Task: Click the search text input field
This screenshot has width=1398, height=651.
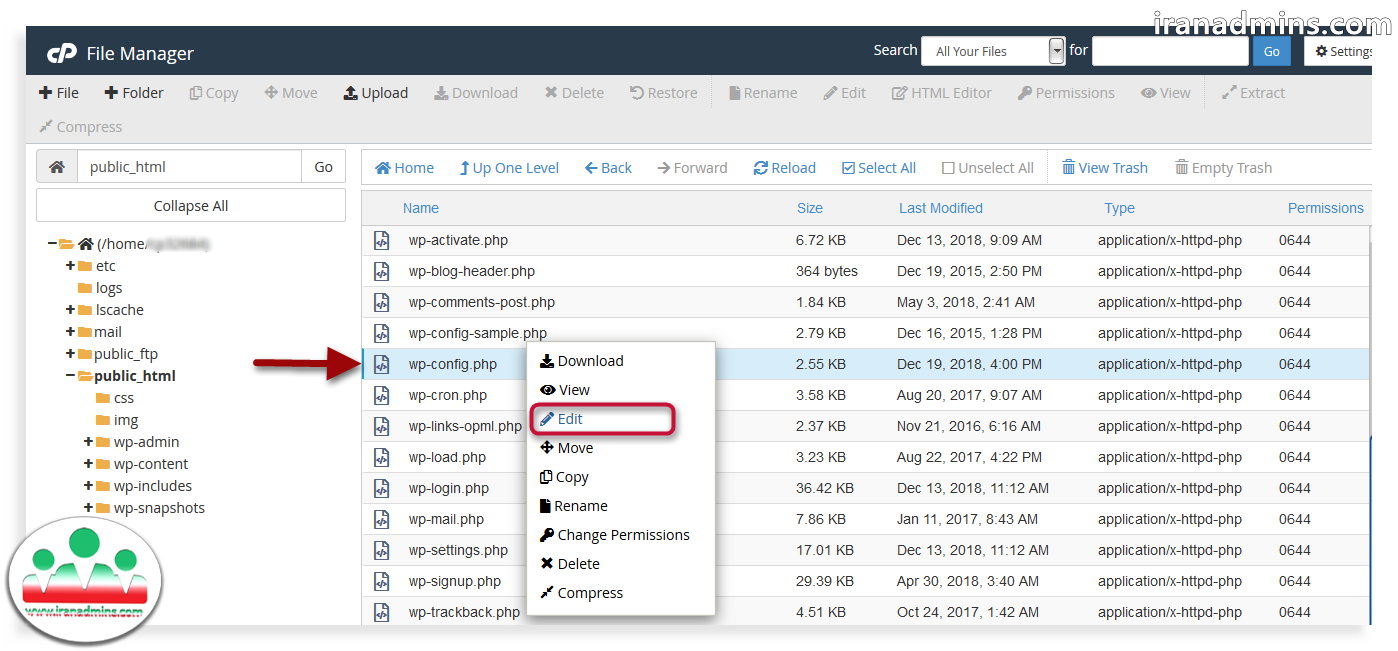Action: pyautogui.click(x=1170, y=51)
